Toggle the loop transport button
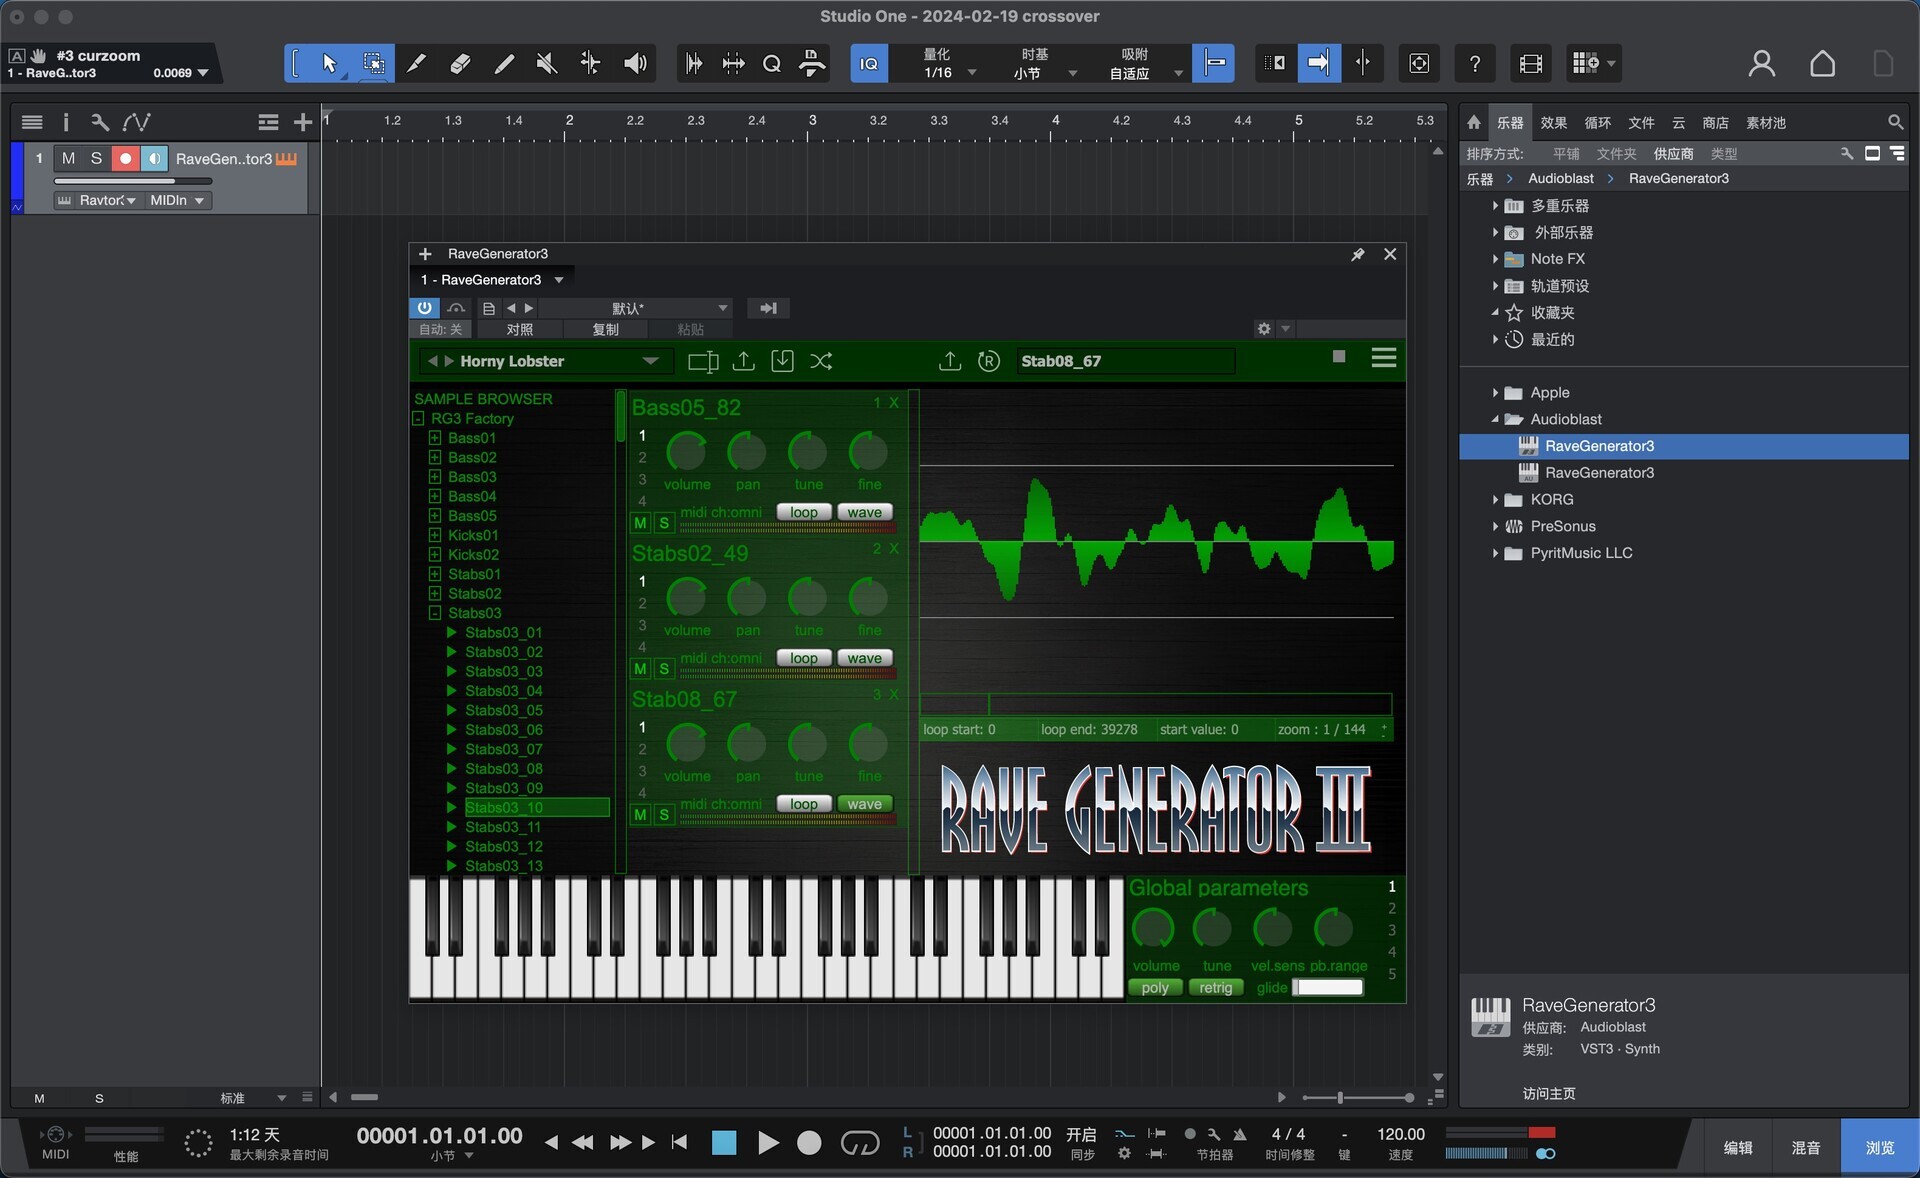This screenshot has width=1920, height=1178. (859, 1143)
